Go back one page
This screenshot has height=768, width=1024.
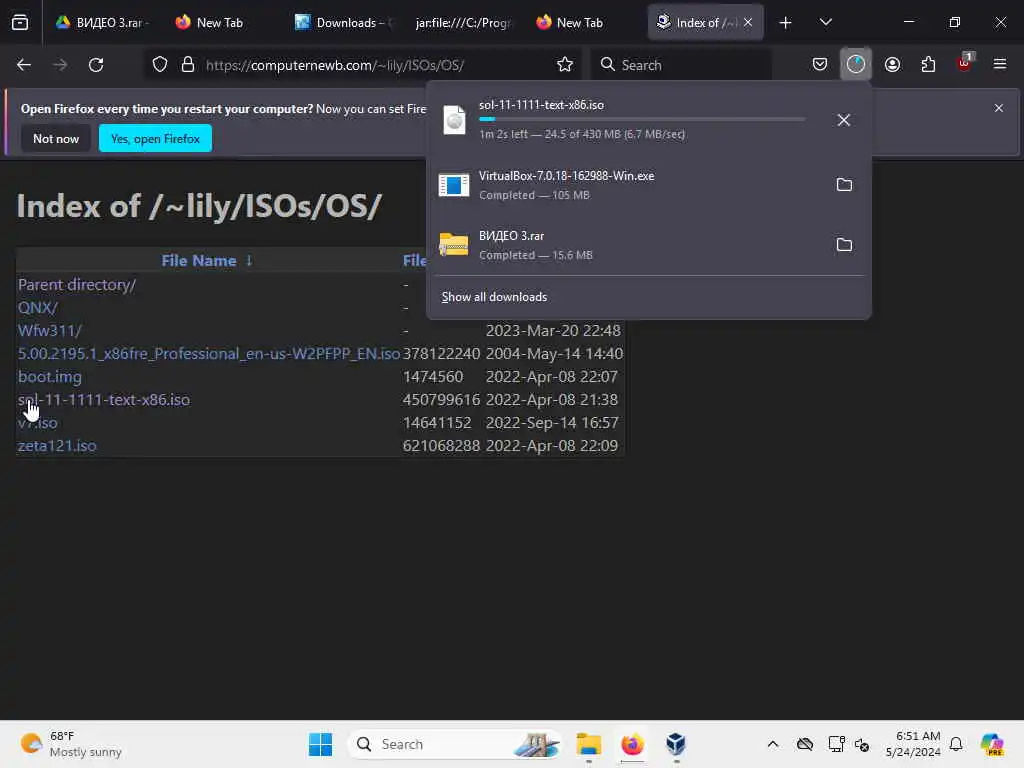tap(24, 65)
